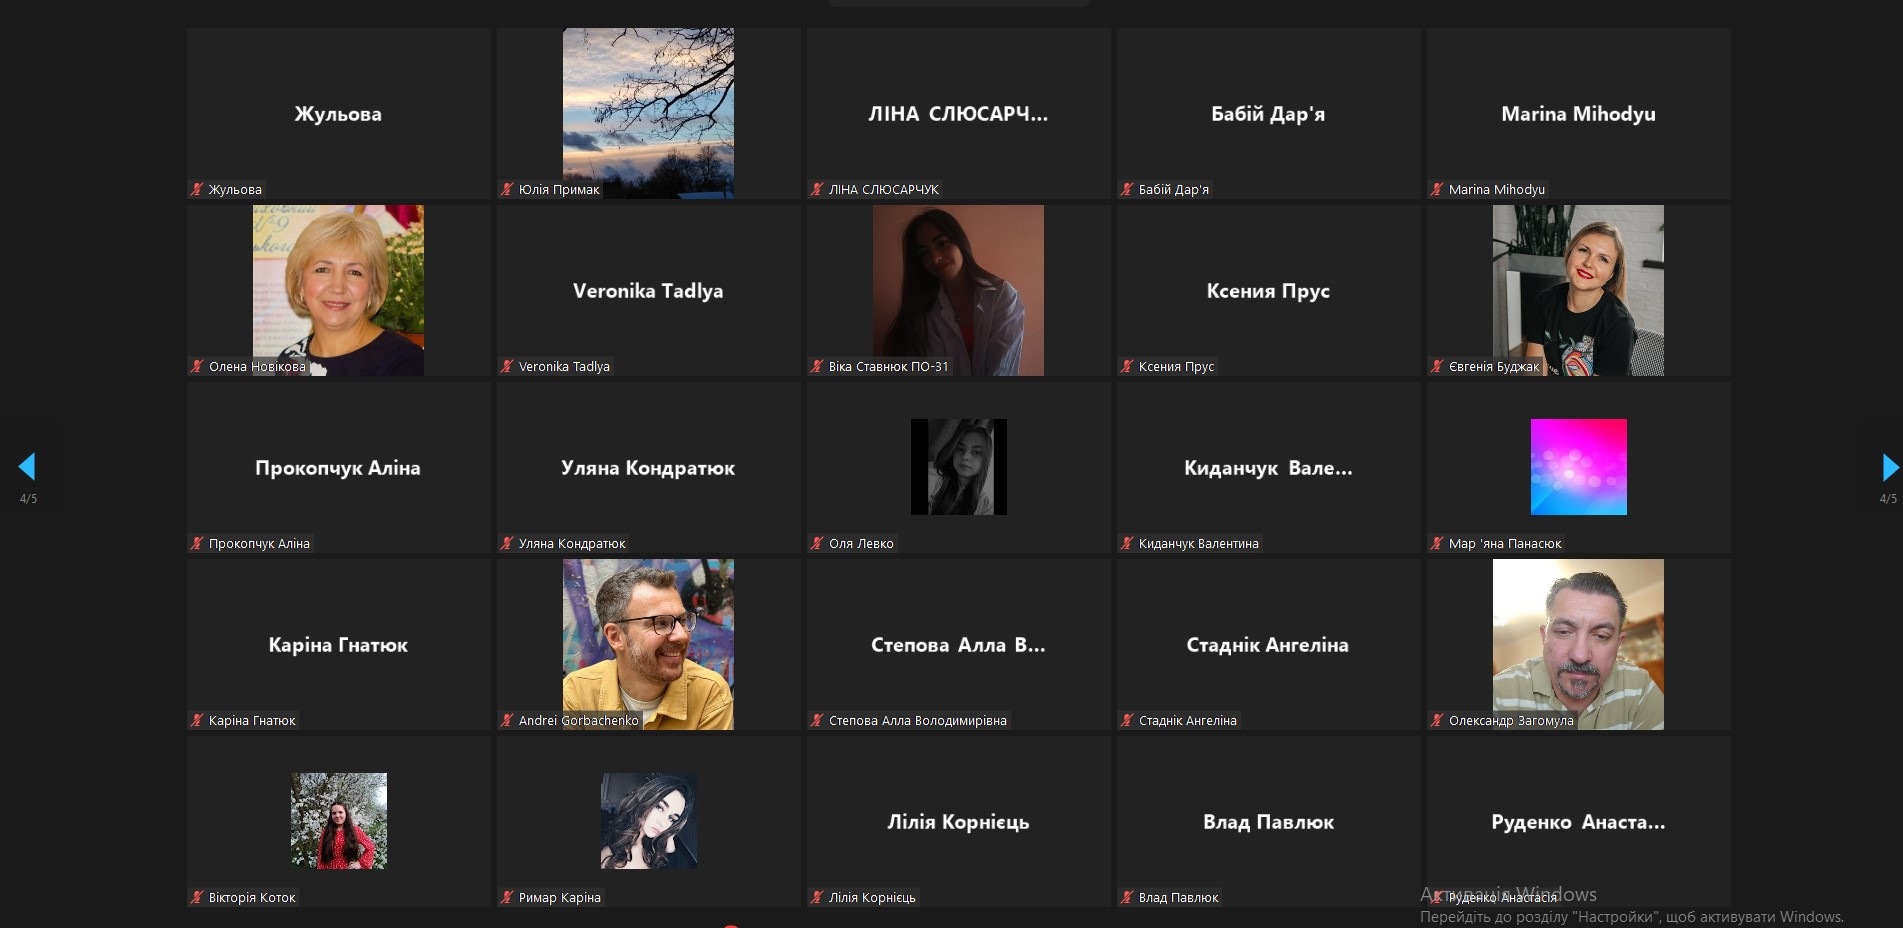The height and width of the screenshot is (928, 1903).
Task: Select Євгенія Буджак's profile picture
Action: click(x=1578, y=290)
